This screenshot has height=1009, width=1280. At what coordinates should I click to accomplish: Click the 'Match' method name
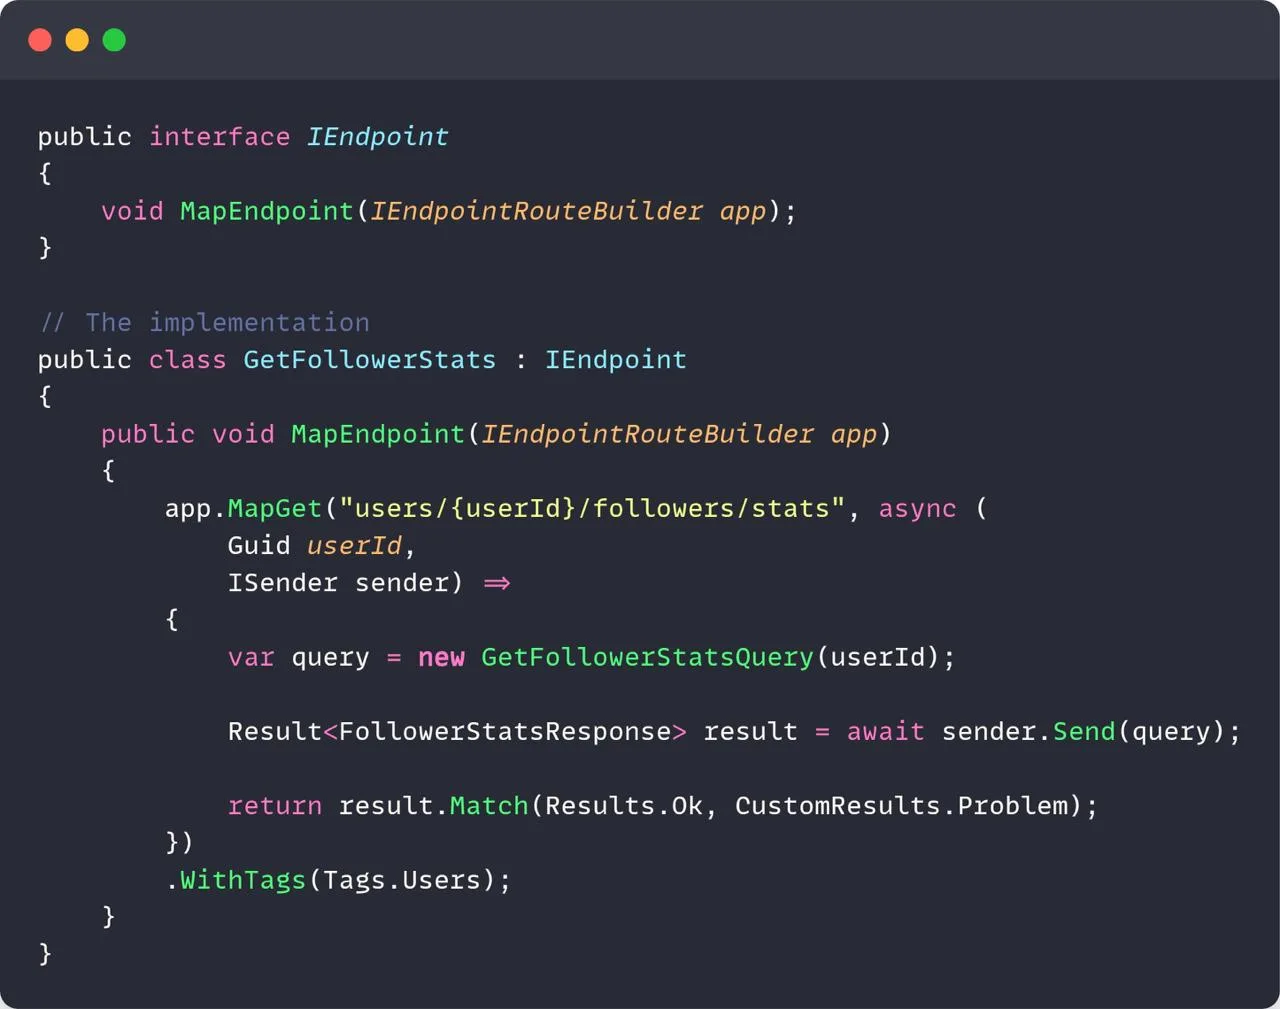tap(489, 806)
